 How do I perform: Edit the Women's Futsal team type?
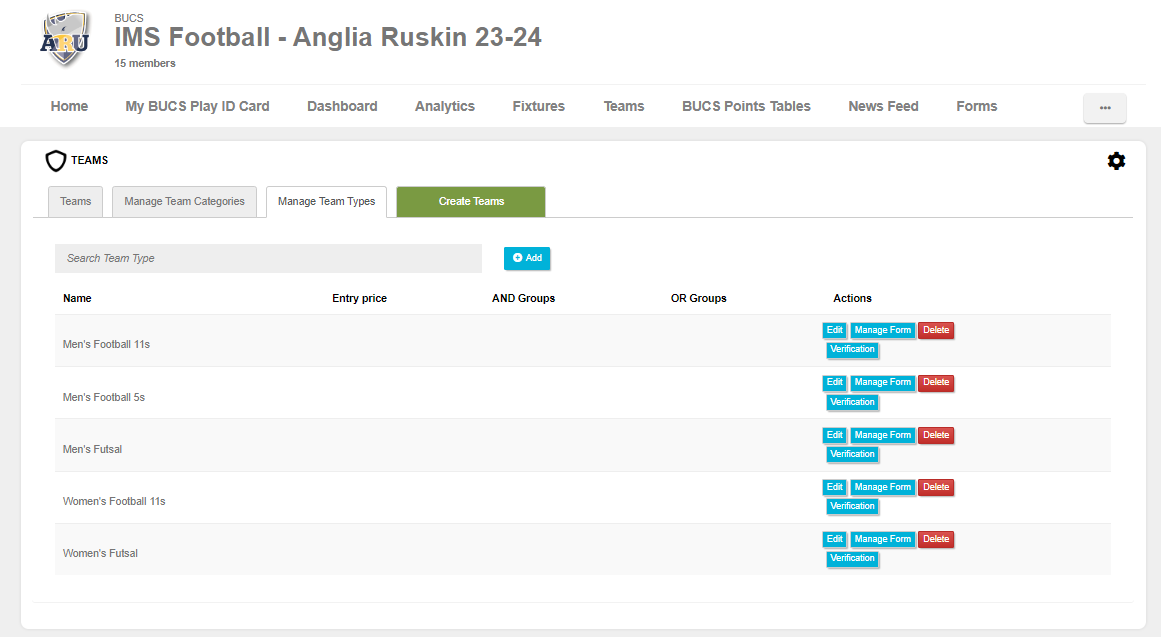tap(834, 539)
